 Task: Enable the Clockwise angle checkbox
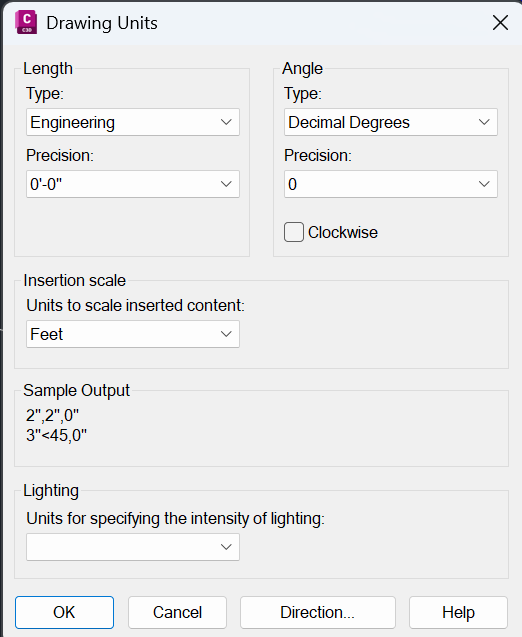point(294,232)
